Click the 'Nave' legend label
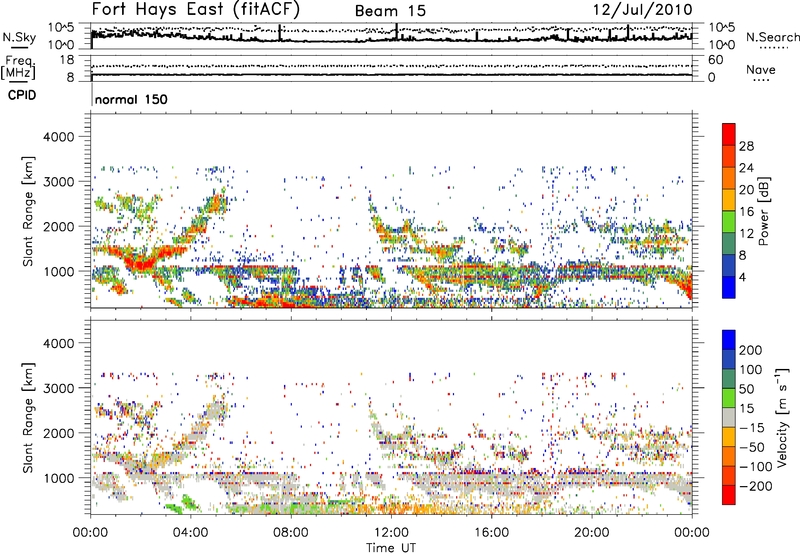800x554 pixels. 761,70
